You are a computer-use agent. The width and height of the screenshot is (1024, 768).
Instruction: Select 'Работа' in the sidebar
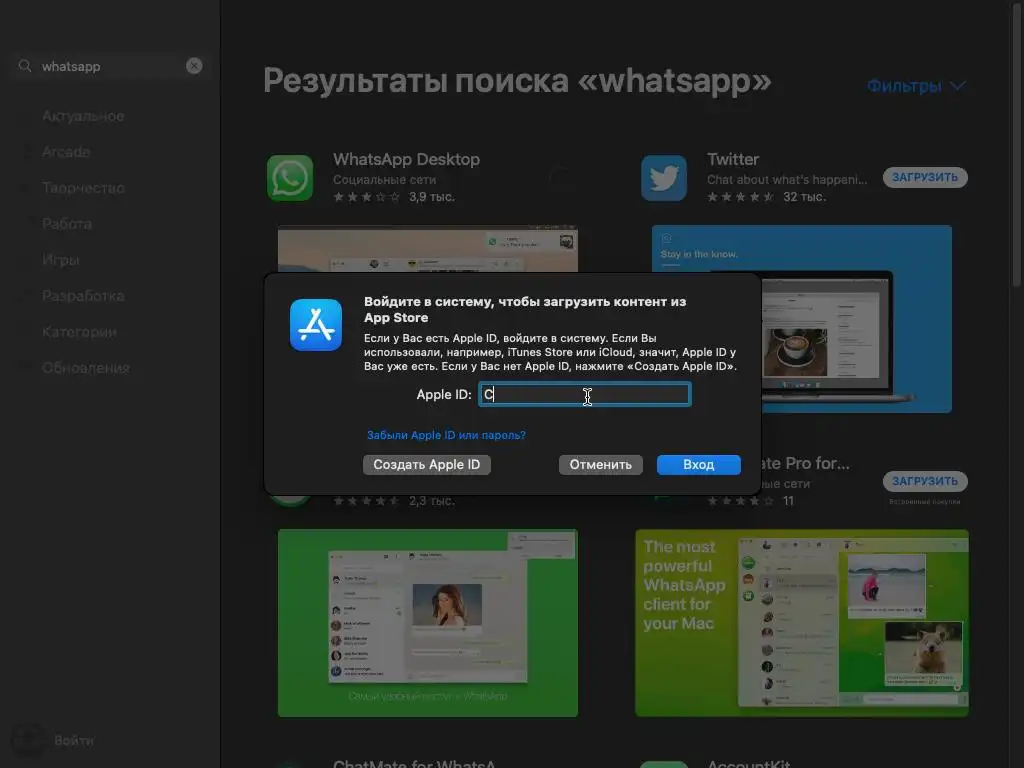pos(67,223)
